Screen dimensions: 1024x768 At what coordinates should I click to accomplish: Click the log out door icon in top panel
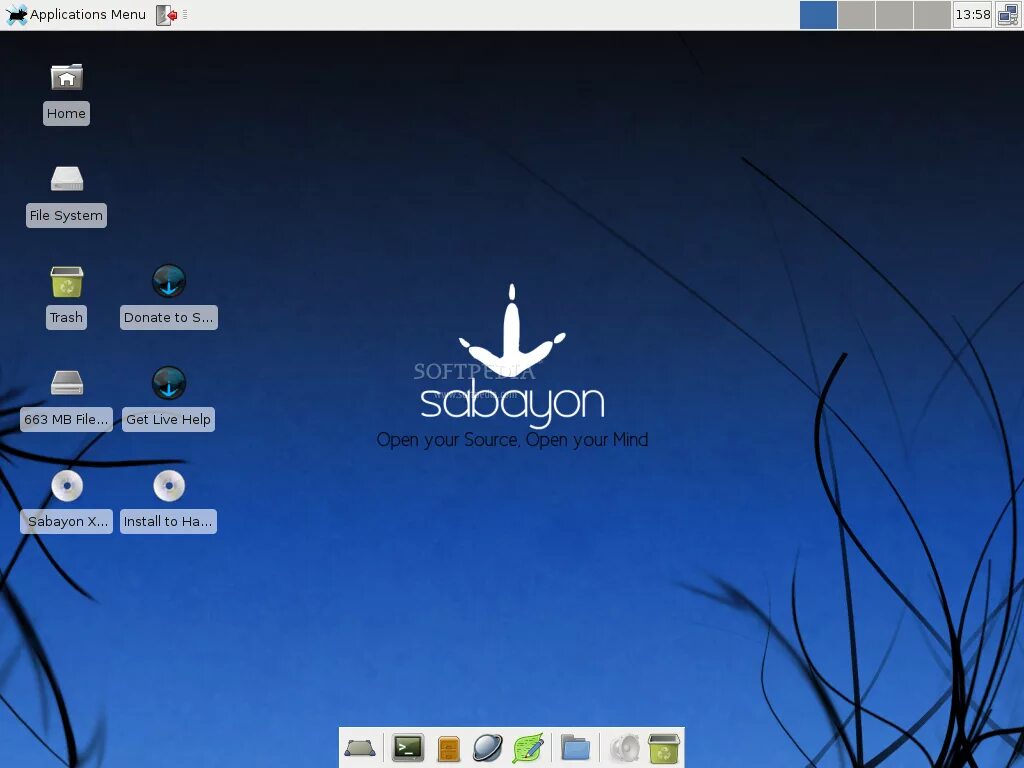[x=167, y=14]
